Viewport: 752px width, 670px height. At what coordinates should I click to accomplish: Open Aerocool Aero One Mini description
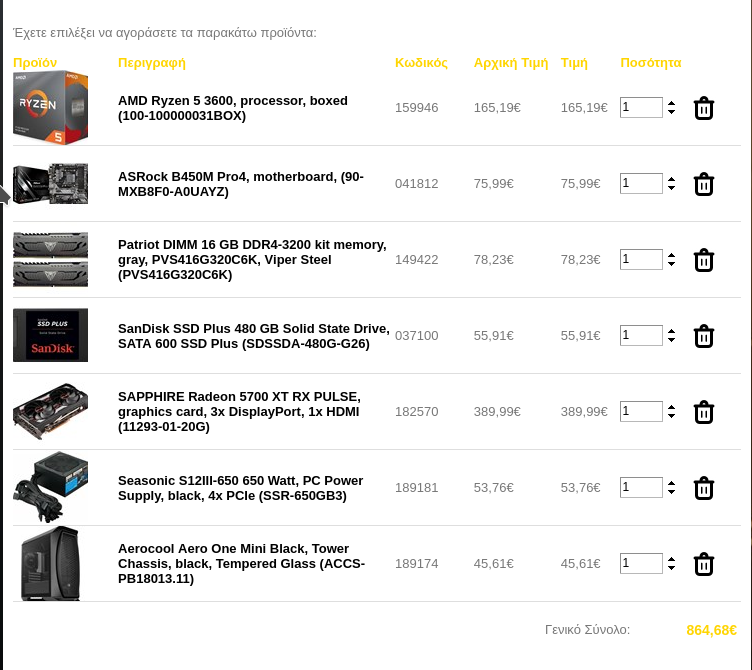(241, 564)
